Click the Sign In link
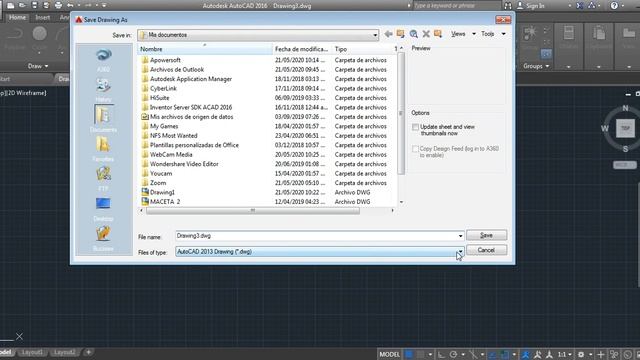640x360 pixels. click(535, 6)
